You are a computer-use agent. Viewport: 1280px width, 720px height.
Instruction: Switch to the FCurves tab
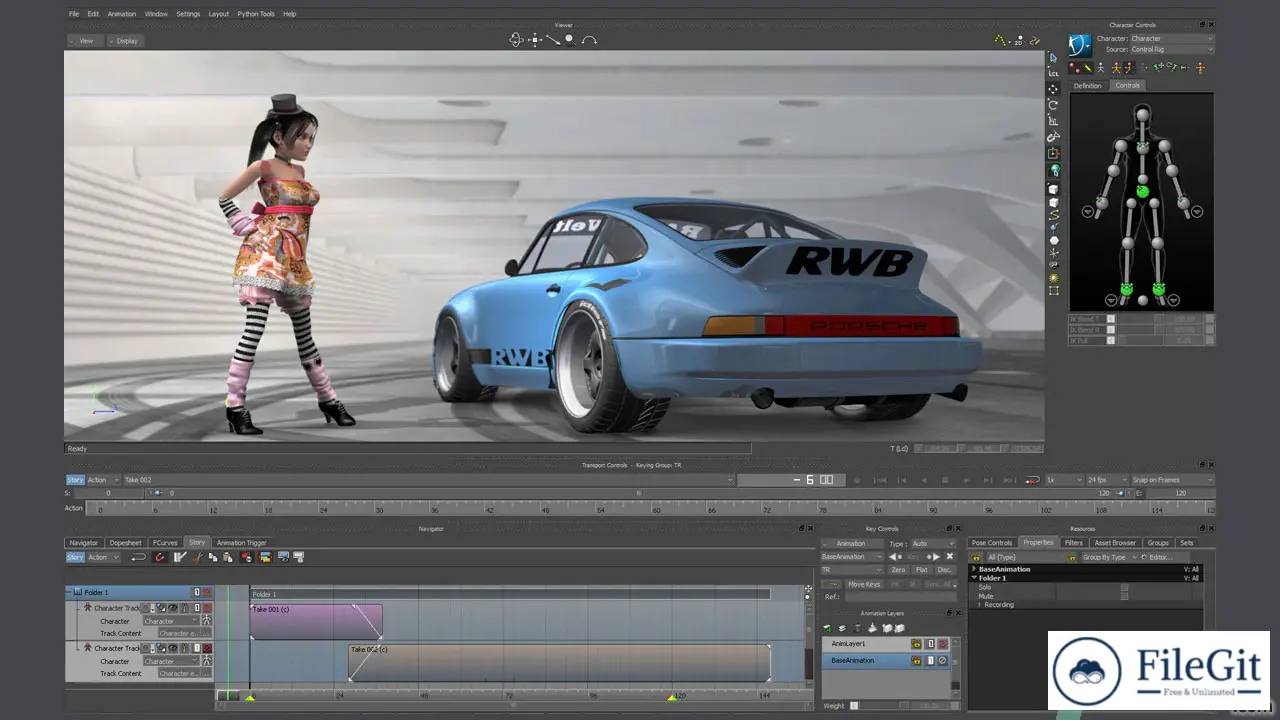(x=165, y=543)
